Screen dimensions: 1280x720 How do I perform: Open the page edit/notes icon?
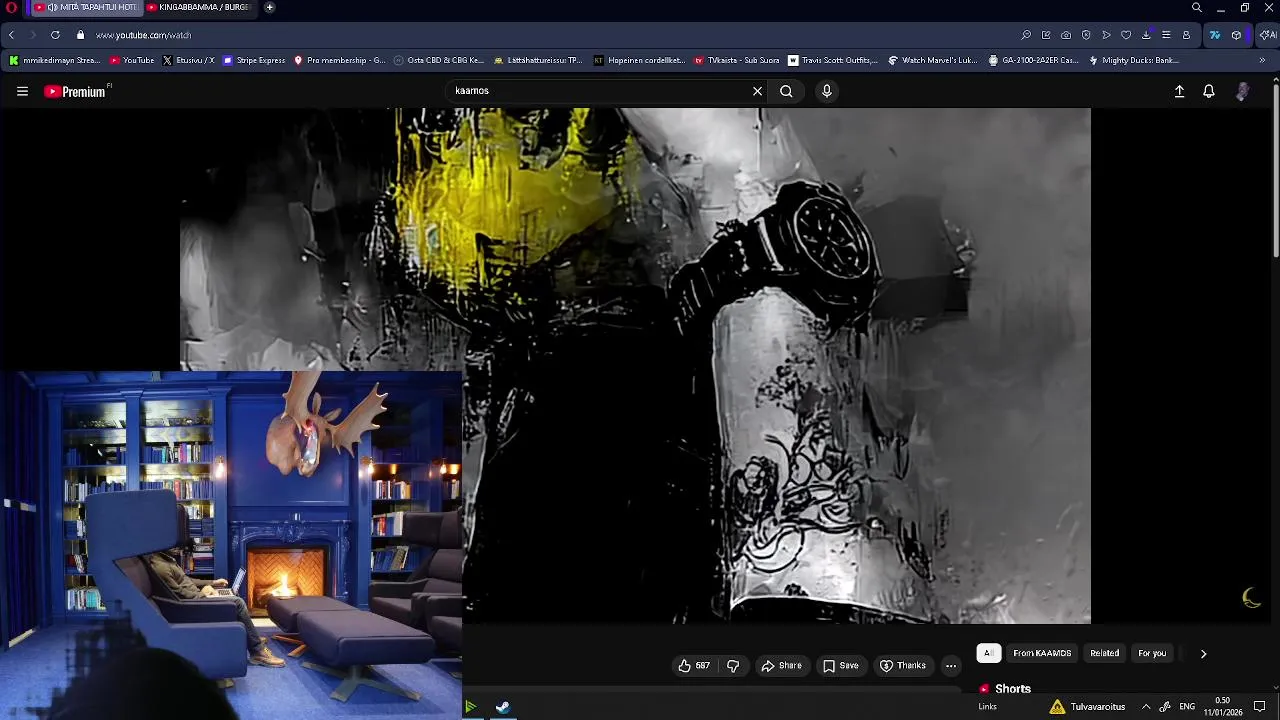click(1046, 35)
